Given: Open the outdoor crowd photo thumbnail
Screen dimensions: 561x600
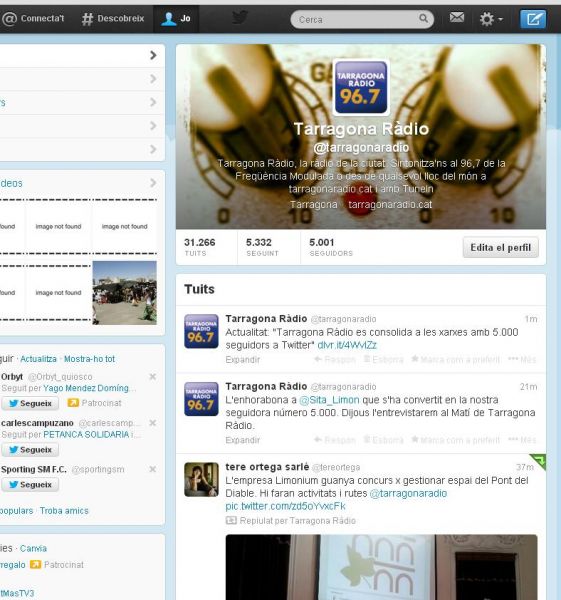Looking at the screenshot, I should [124, 293].
